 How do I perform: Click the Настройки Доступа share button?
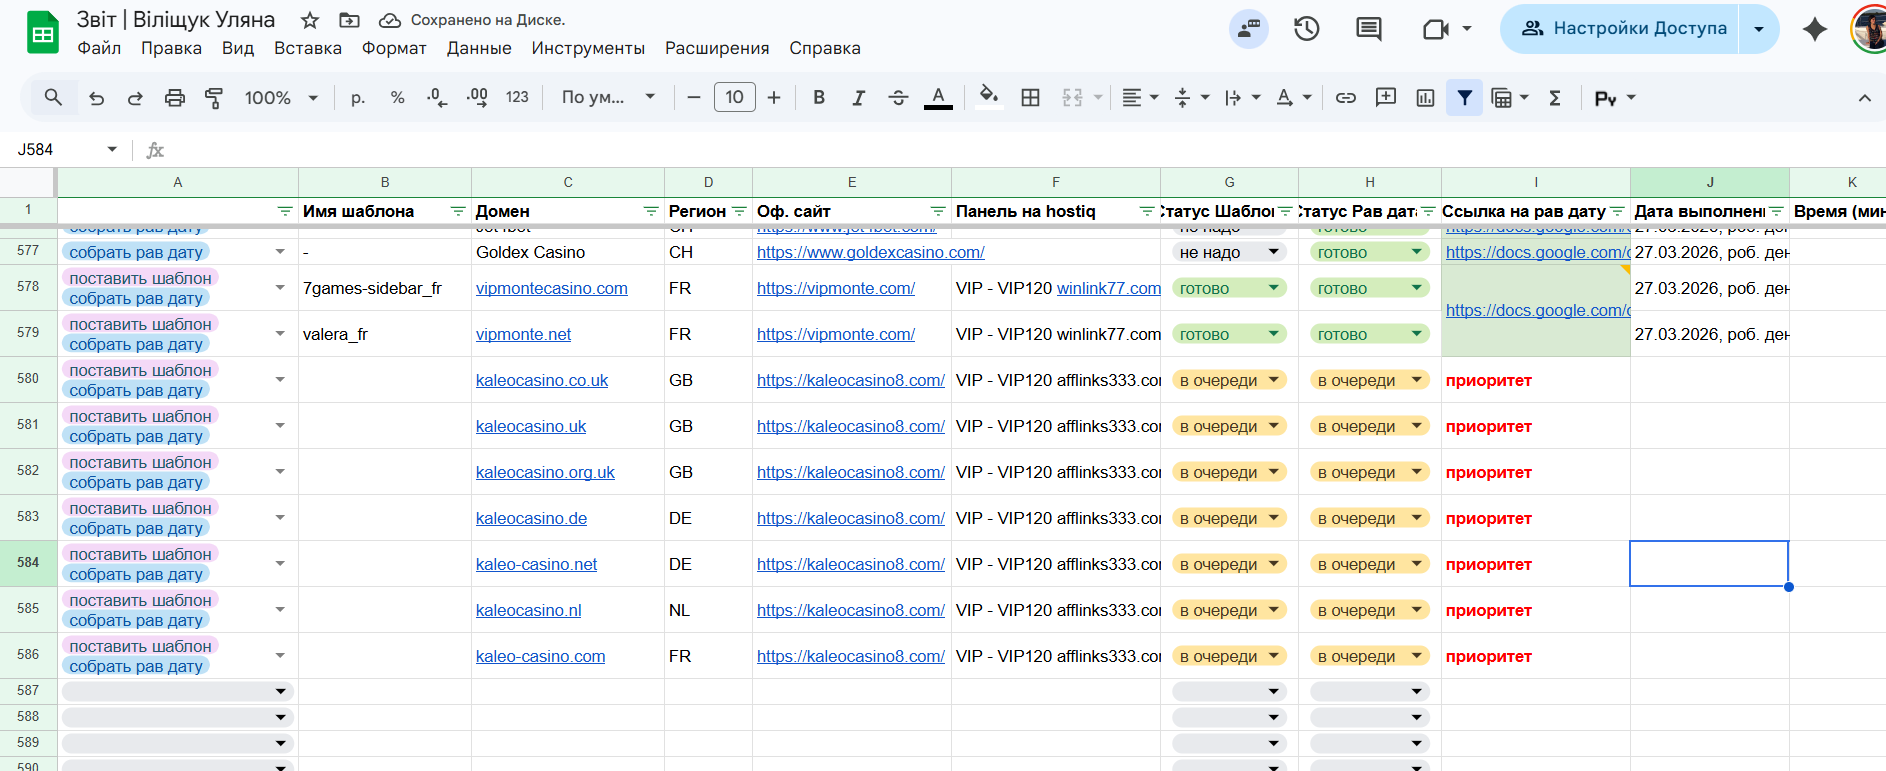point(1626,29)
